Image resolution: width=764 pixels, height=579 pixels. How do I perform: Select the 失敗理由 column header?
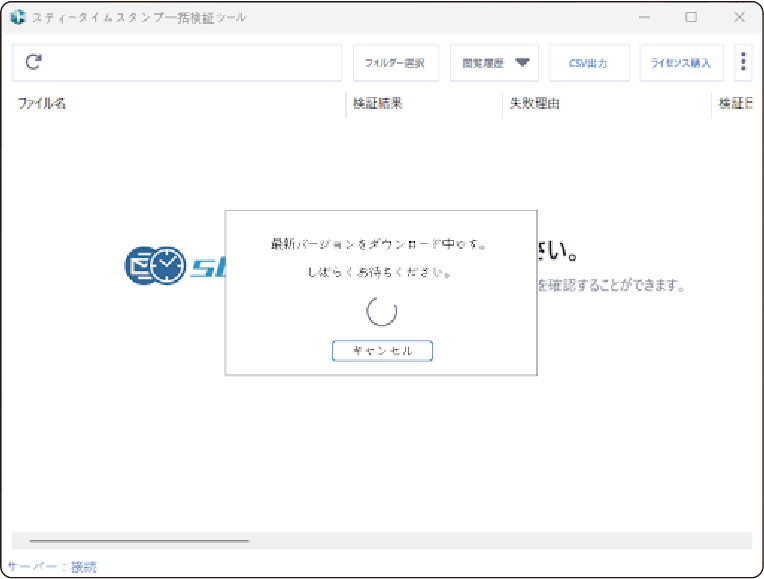pos(534,103)
